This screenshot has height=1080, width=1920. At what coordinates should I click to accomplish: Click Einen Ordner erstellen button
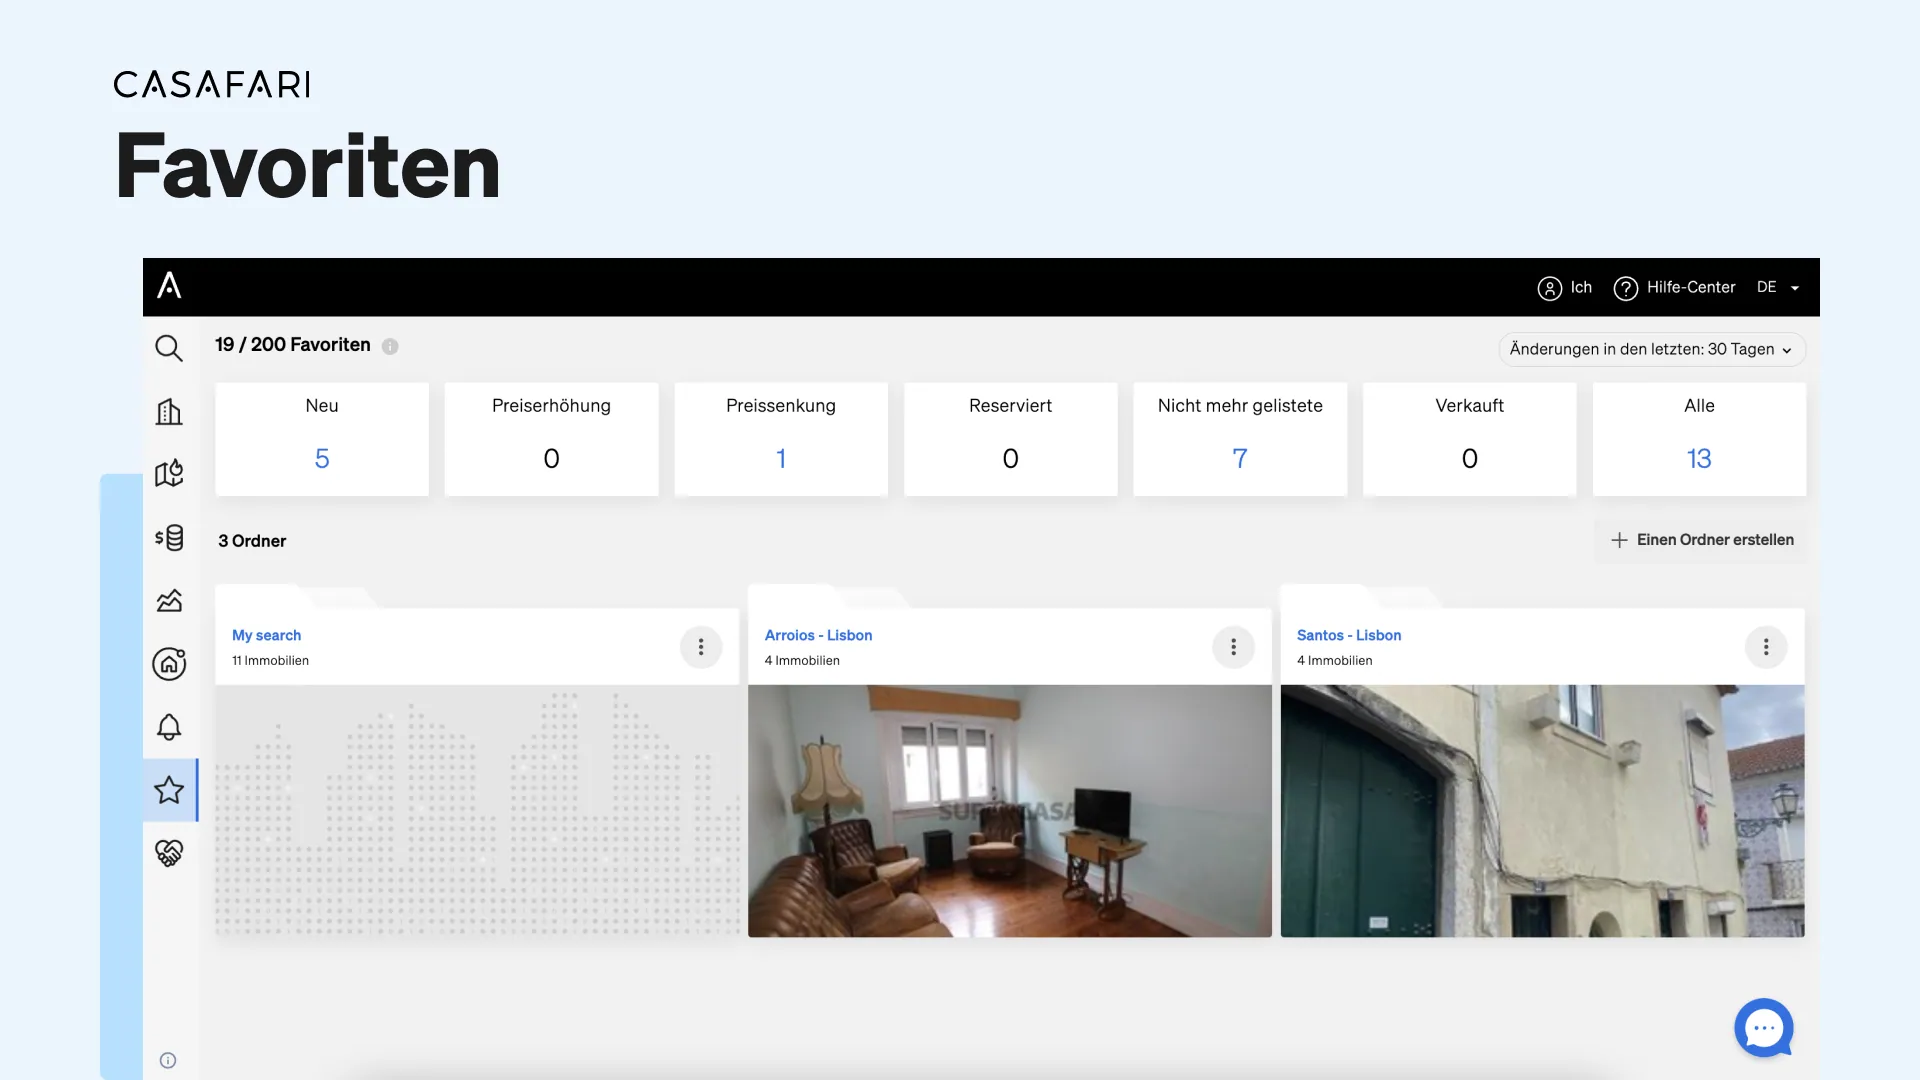pos(1702,540)
